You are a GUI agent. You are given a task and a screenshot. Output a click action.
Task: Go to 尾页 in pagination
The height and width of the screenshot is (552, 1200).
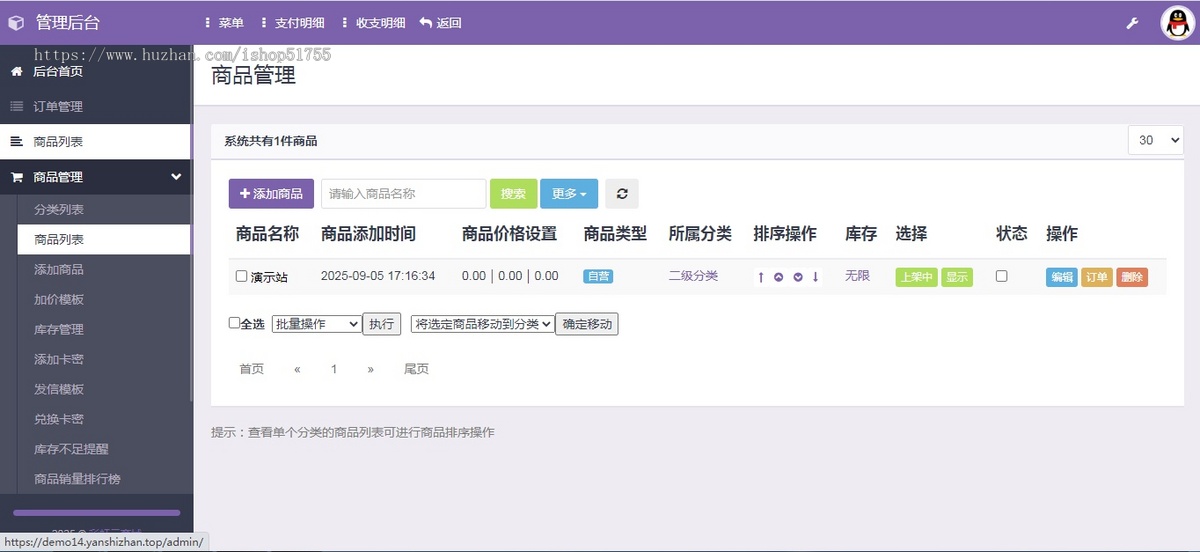pyautogui.click(x=416, y=369)
